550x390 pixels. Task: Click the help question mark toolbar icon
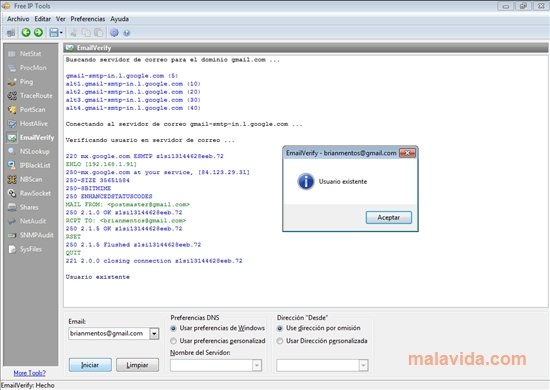tap(127, 33)
